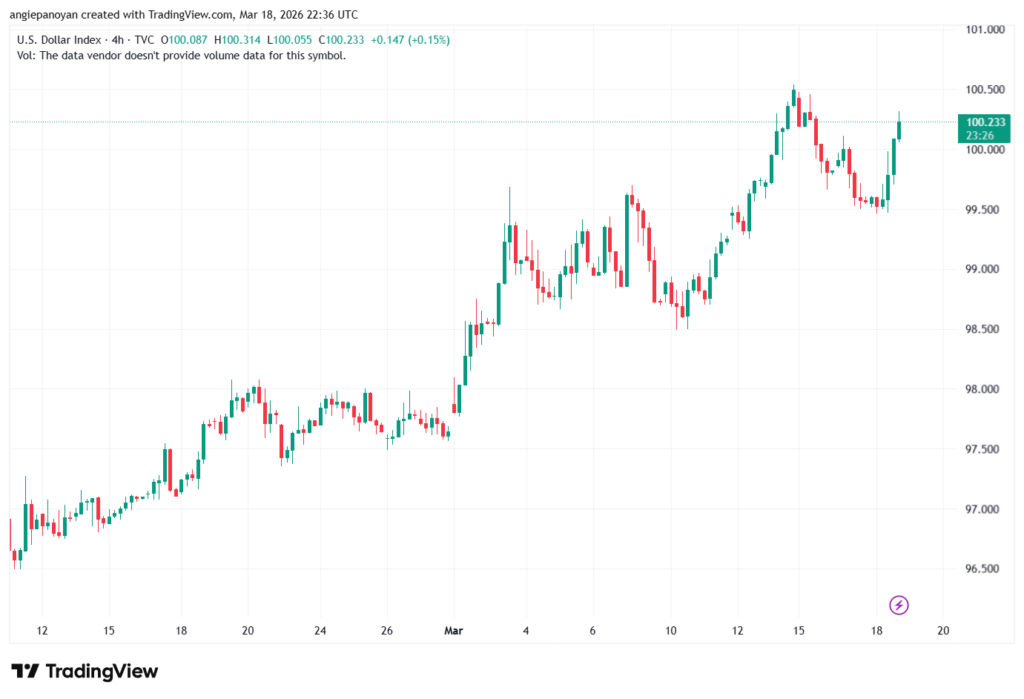Click the TradingView logo icon
The width and height of the screenshot is (1024, 699).
(x=25, y=671)
